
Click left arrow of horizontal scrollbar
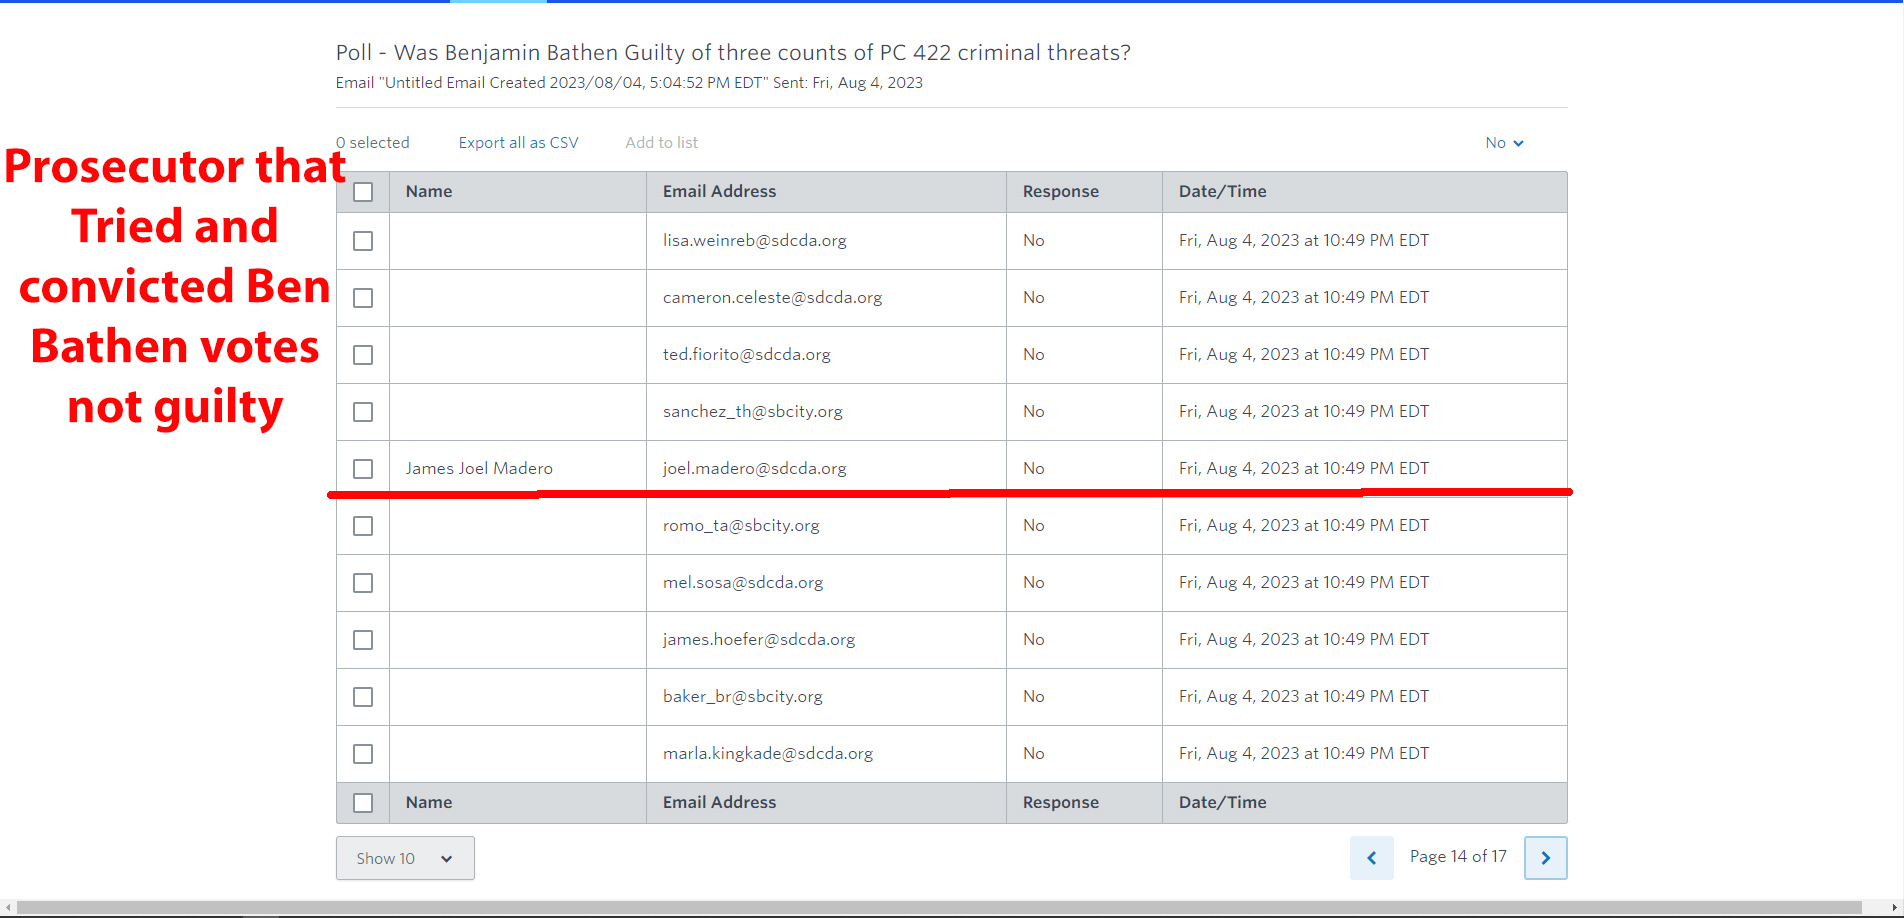point(8,908)
